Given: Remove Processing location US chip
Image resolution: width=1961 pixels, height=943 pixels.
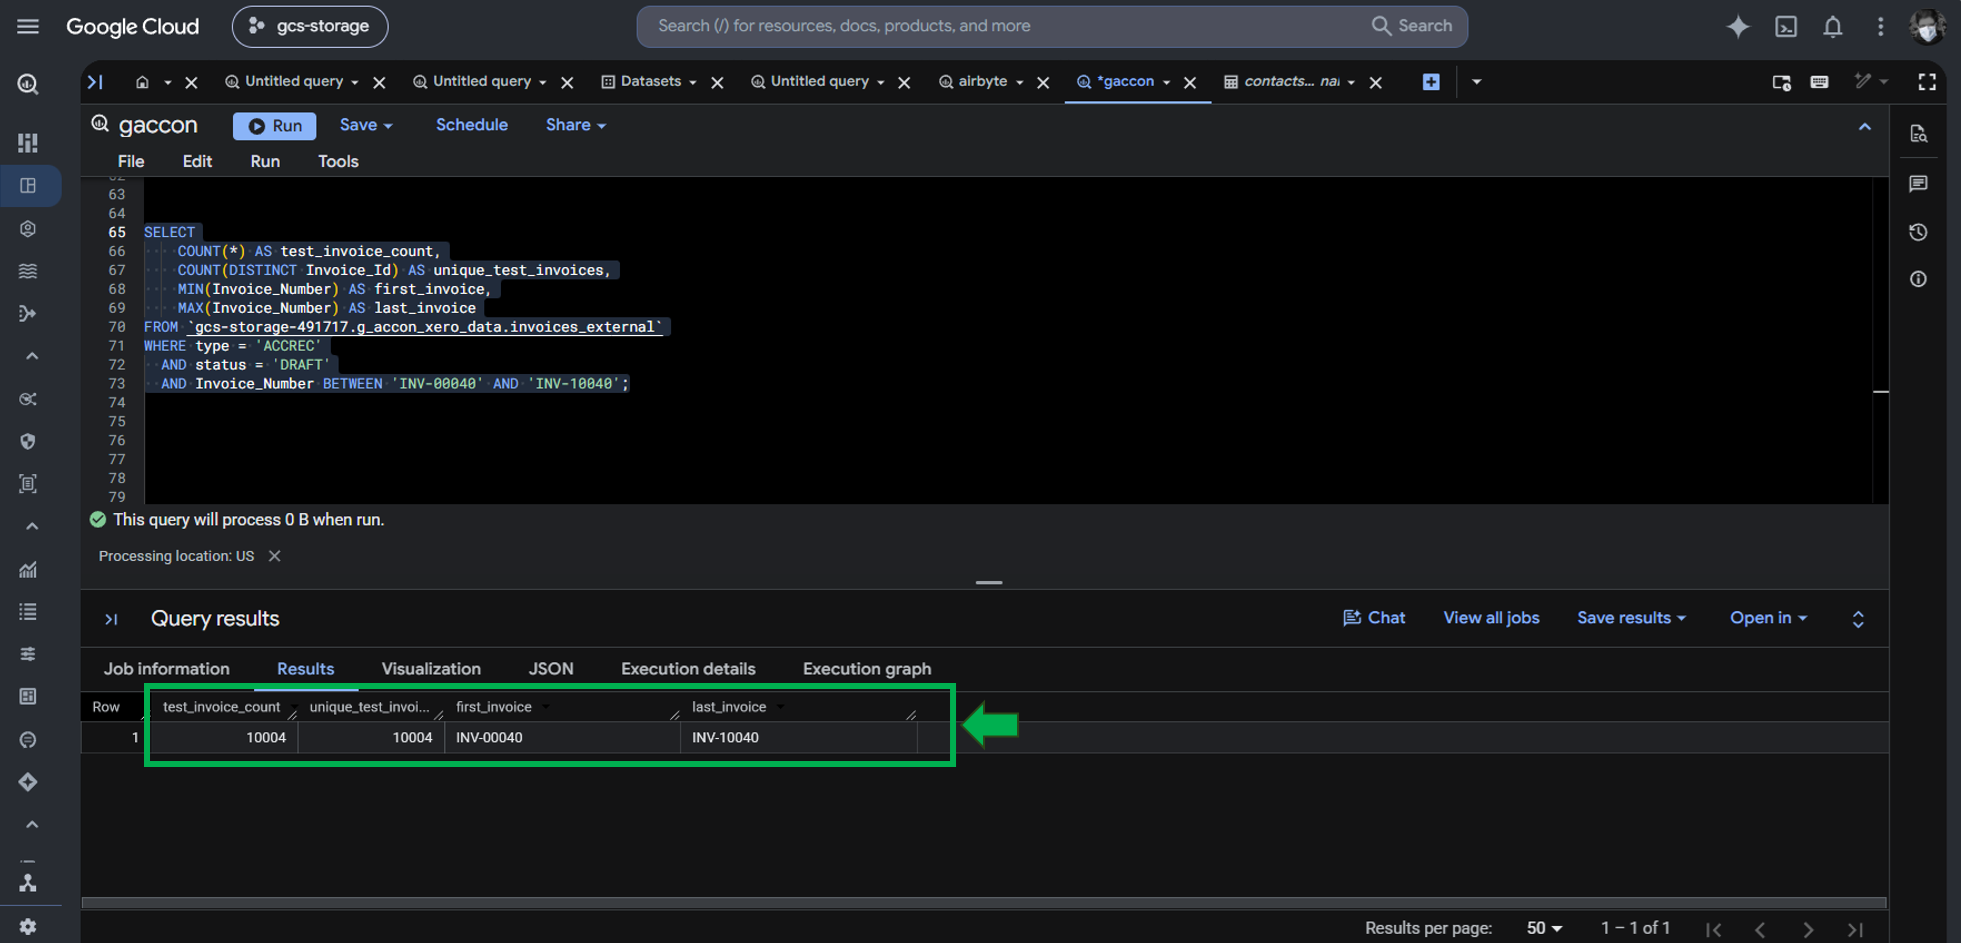Looking at the screenshot, I should click(x=274, y=556).
